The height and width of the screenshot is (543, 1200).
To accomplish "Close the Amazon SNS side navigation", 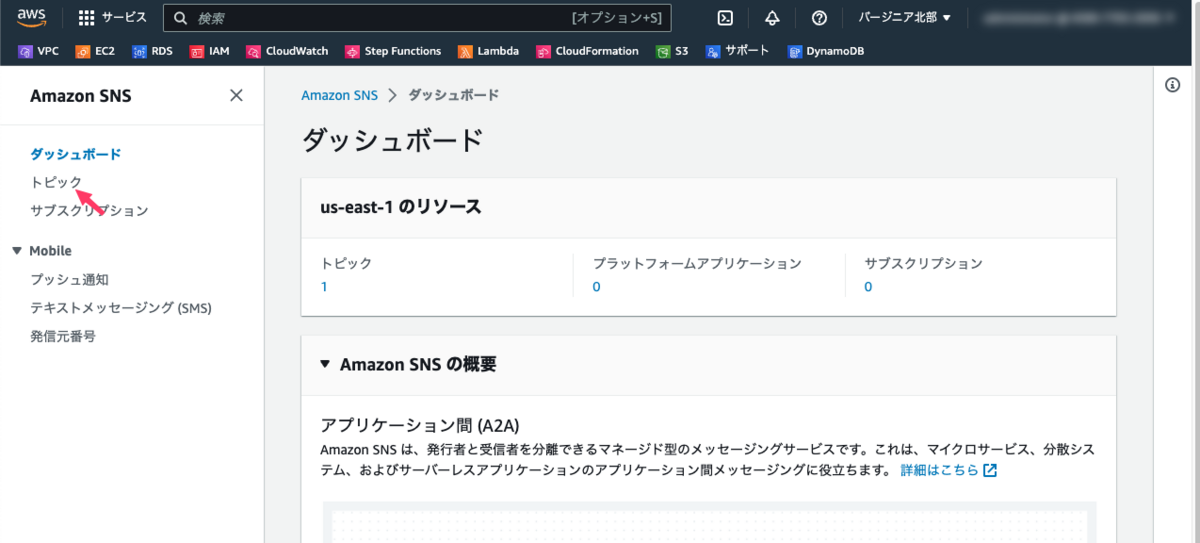I will click(236, 96).
